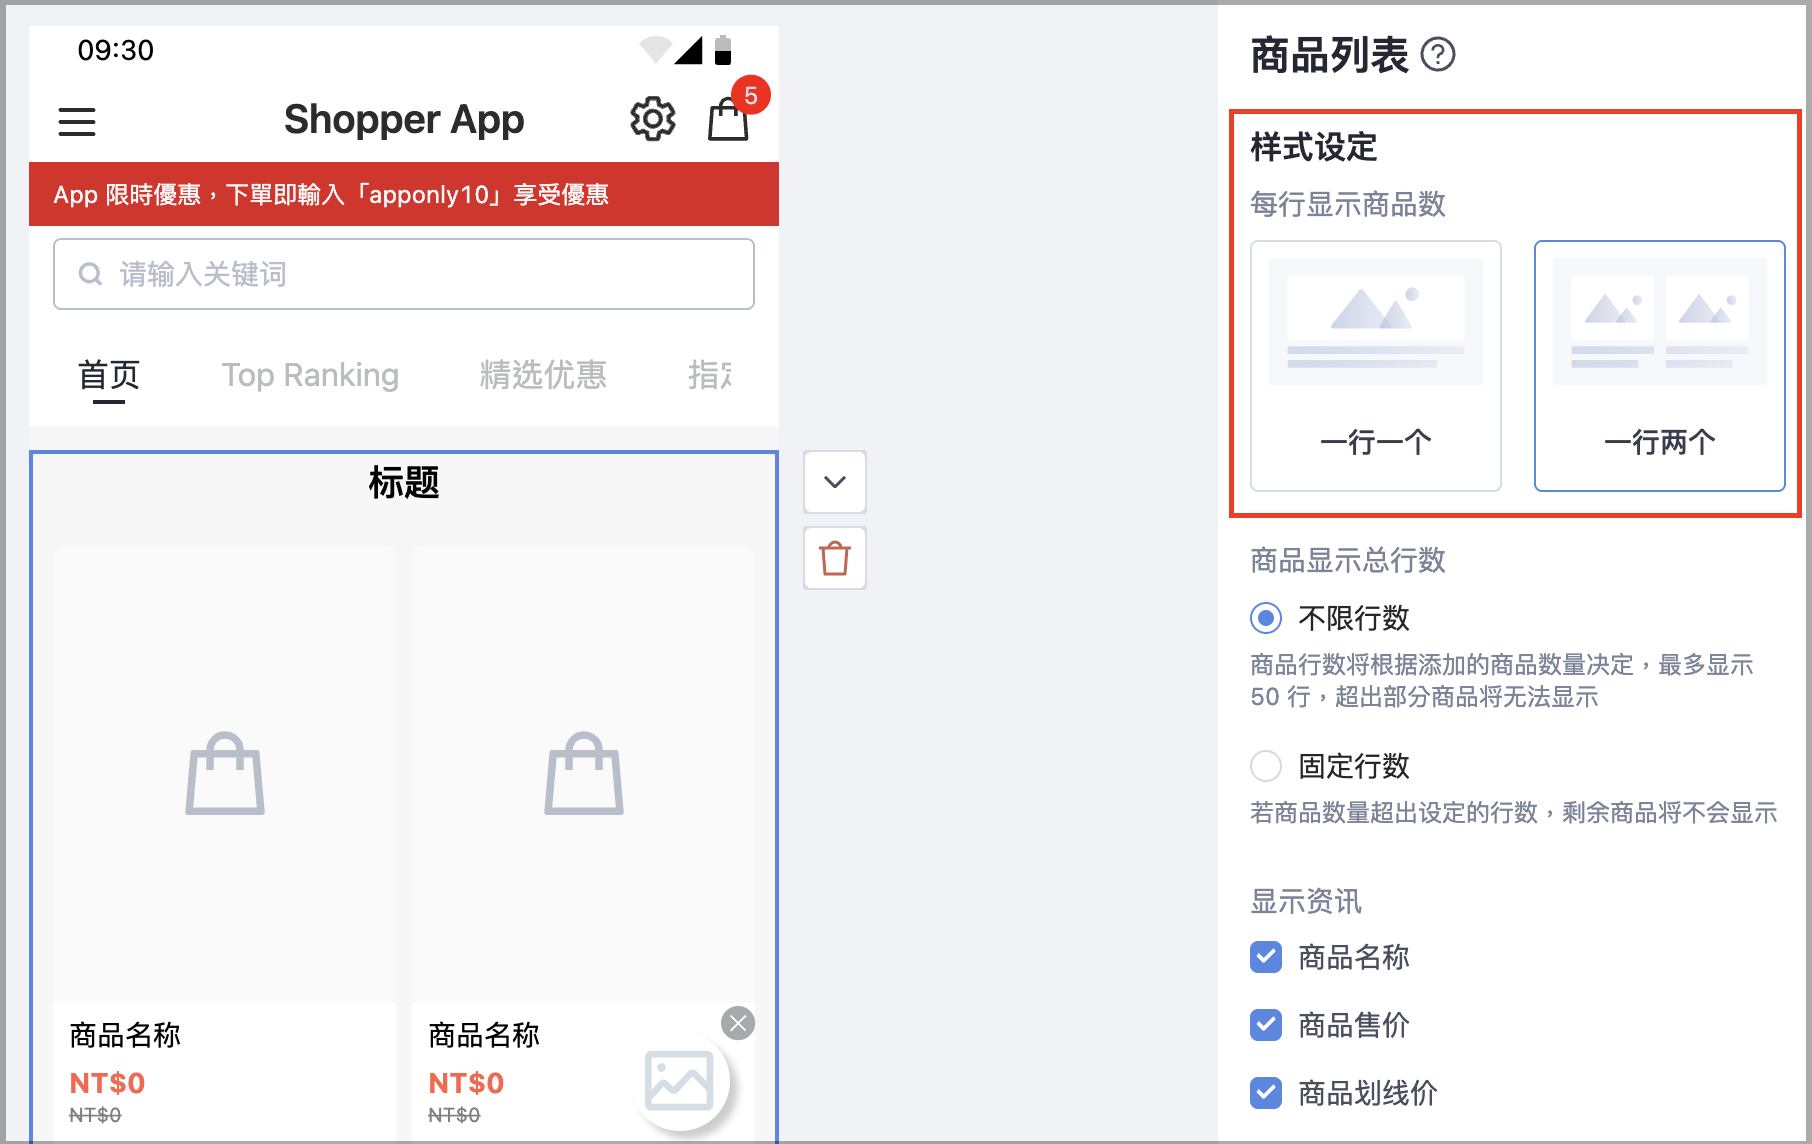
Task: Select the 一行一个 layout option
Action: tap(1376, 366)
